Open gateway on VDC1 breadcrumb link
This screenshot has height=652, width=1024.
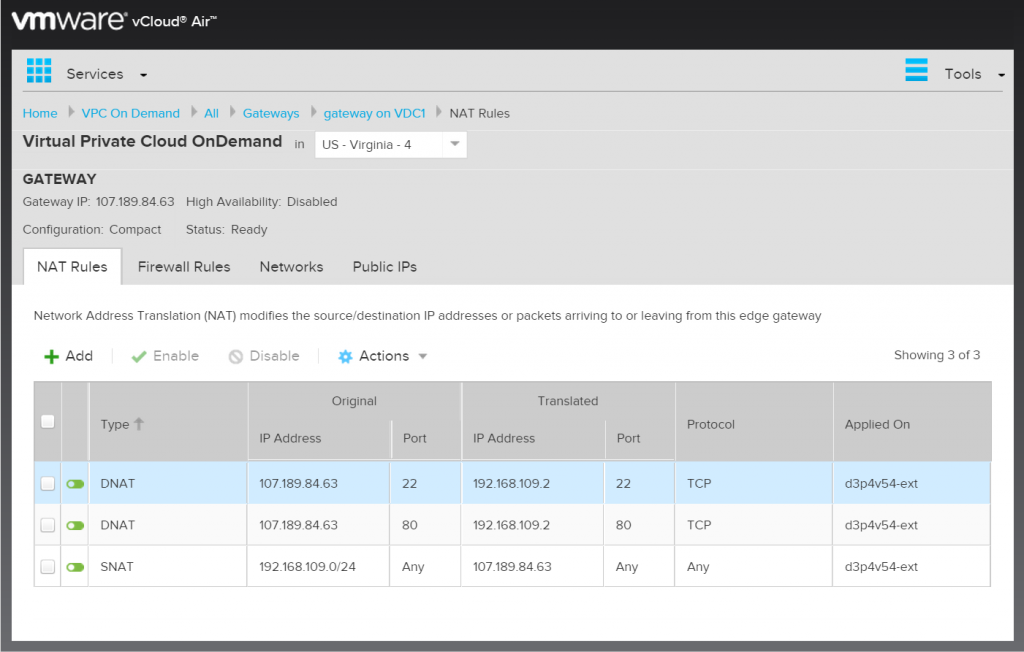click(374, 113)
